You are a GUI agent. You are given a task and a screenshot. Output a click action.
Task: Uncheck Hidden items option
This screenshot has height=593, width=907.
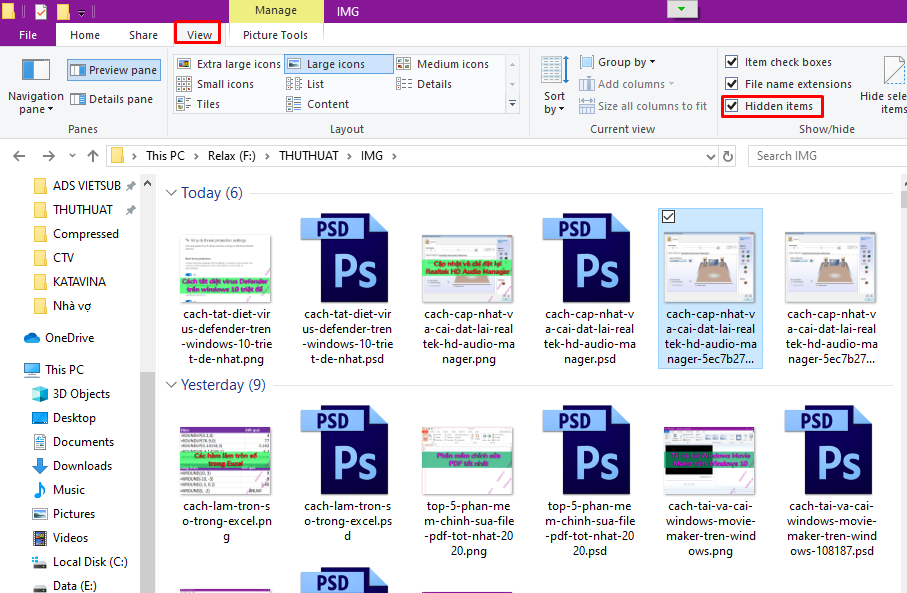tap(732, 106)
